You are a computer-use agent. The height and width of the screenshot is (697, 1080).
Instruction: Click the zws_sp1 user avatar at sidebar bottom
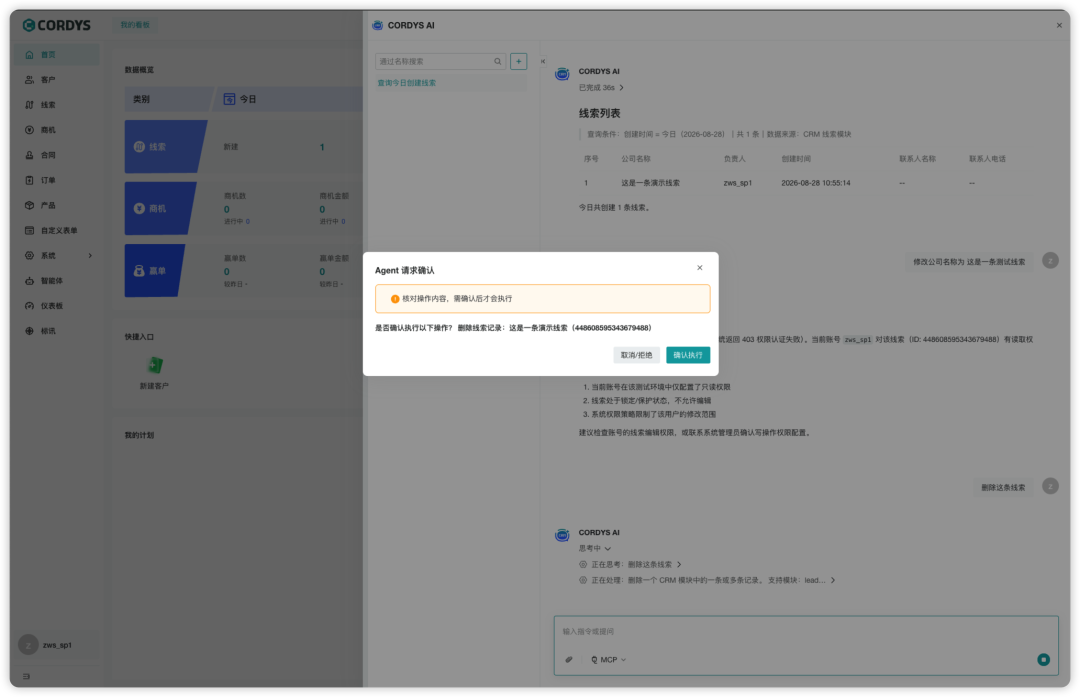(28, 645)
